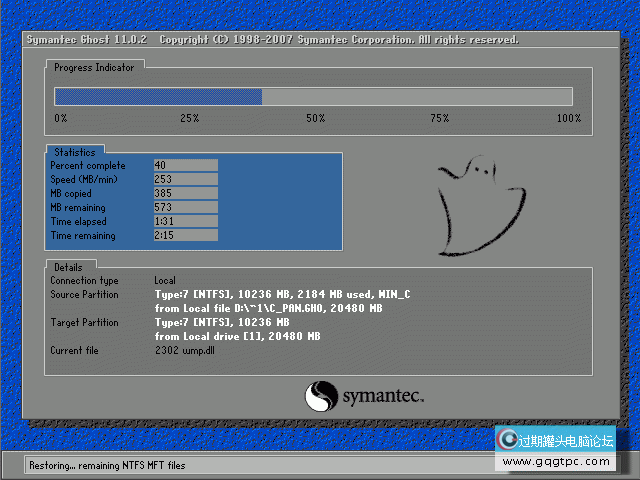The height and width of the screenshot is (480, 640).
Task: Click the status bar restoring message
Action: coord(107,466)
